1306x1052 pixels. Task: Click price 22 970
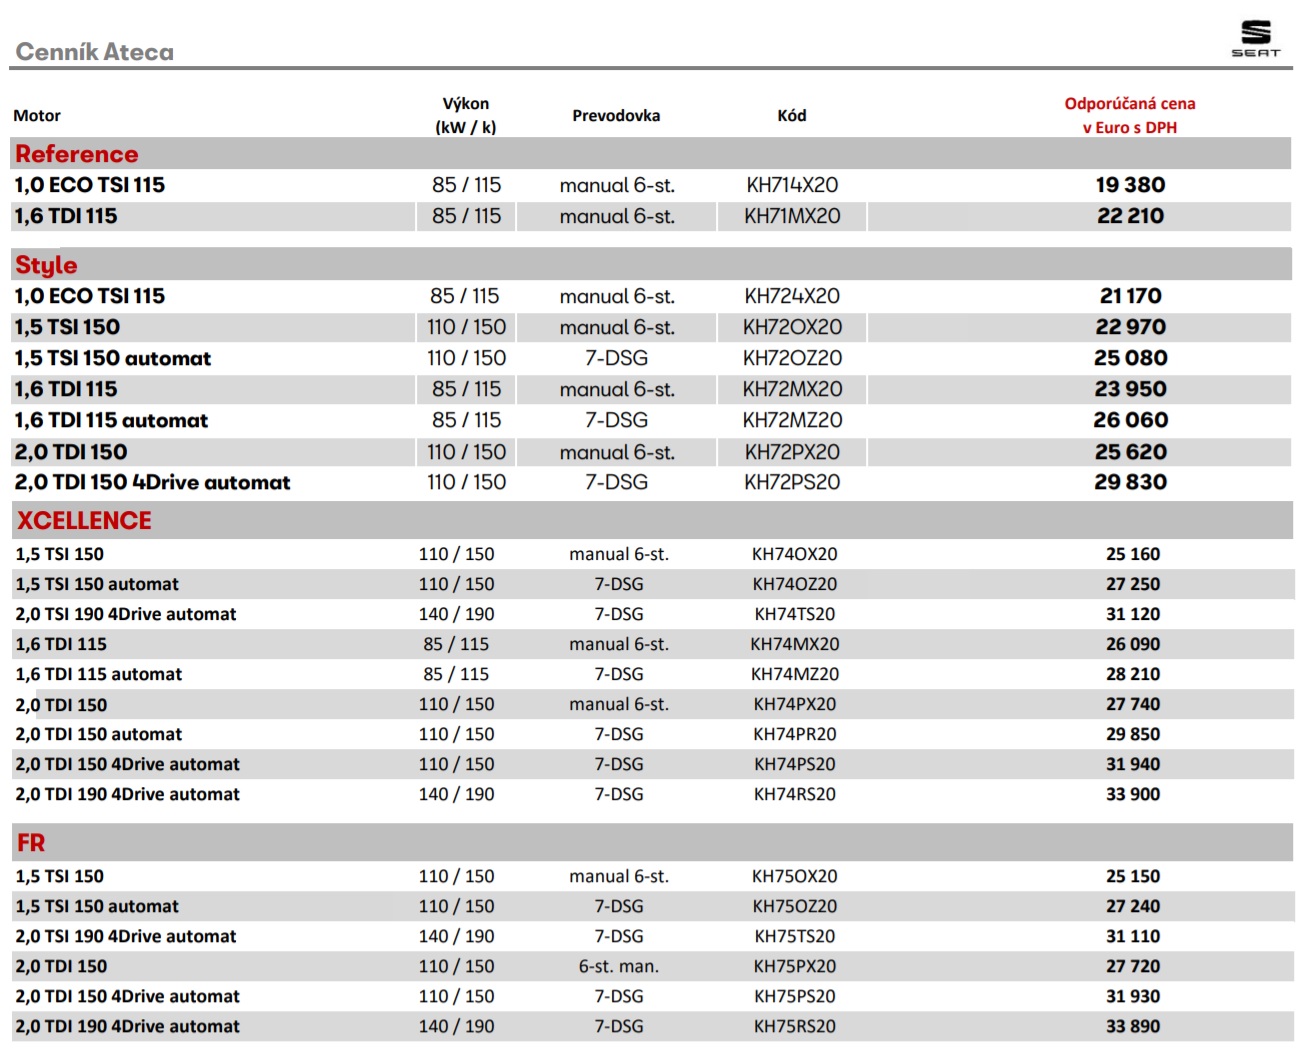pyautogui.click(x=1130, y=327)
